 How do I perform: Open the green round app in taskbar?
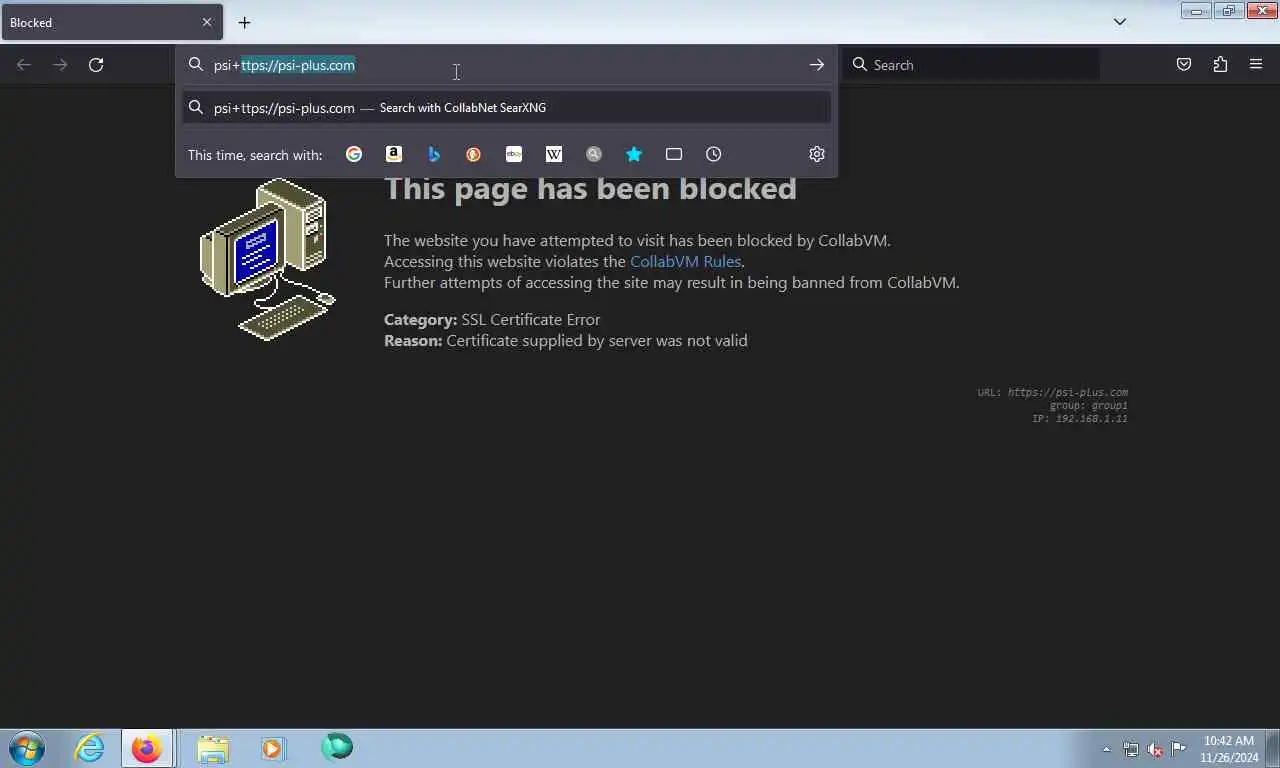click(337, 747)
